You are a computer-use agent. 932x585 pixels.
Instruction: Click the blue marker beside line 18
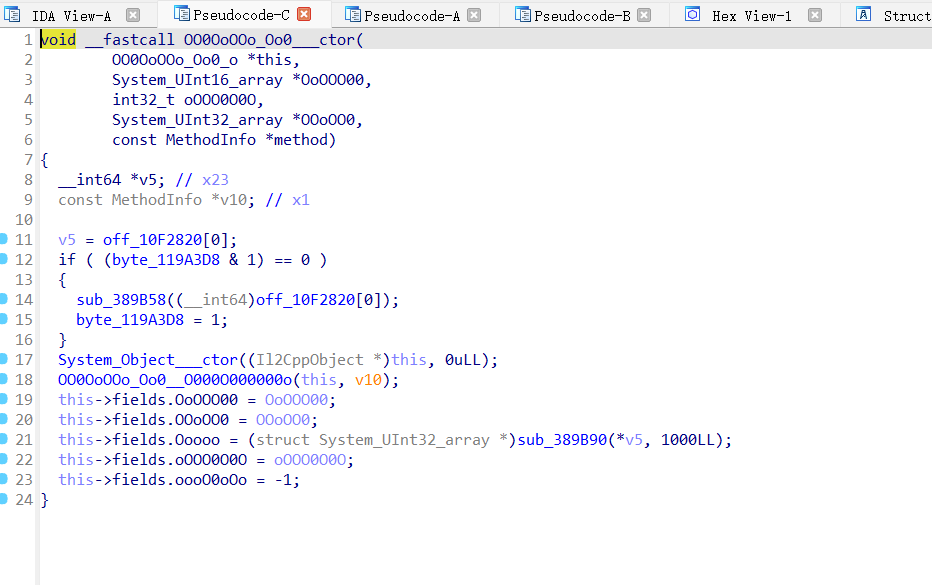[x=5, y=379]
